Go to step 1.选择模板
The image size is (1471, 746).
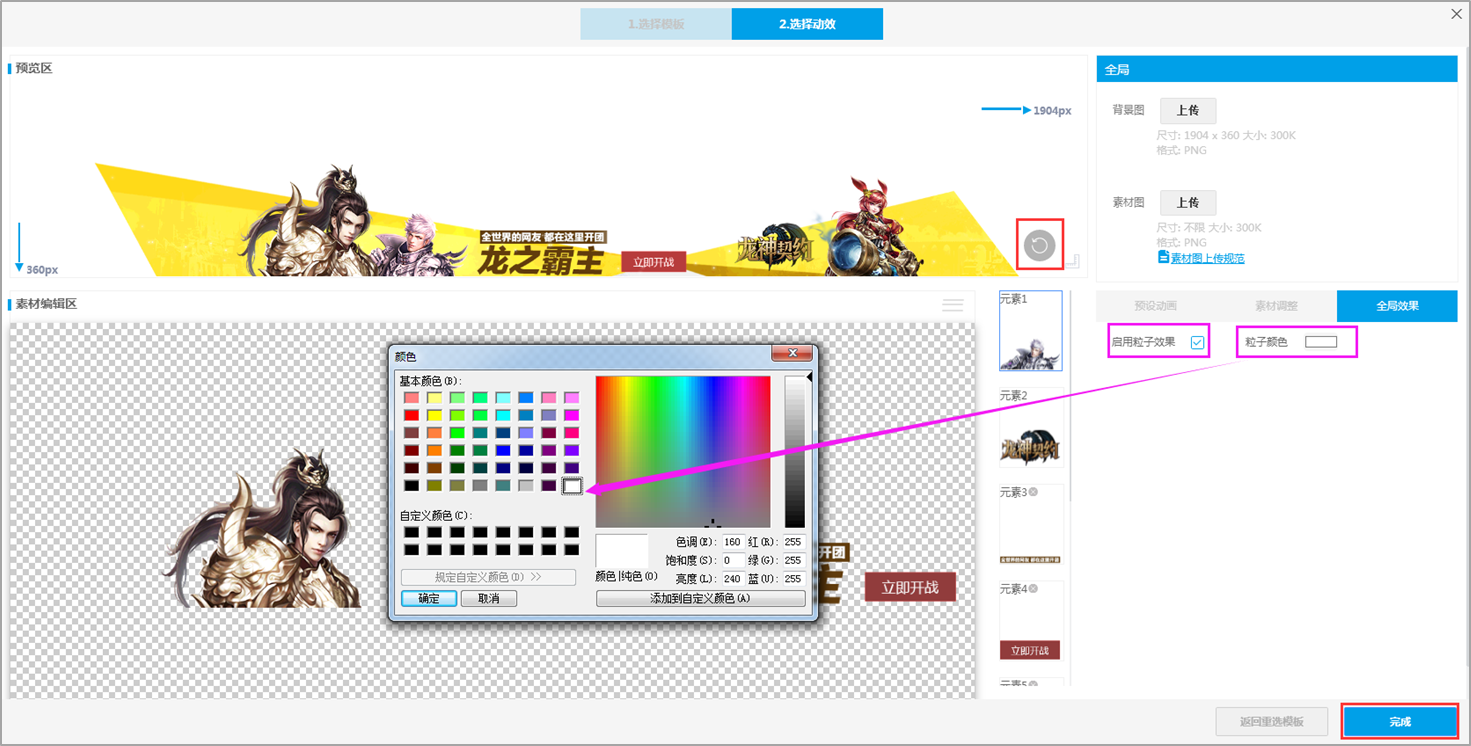coord(656,24)
